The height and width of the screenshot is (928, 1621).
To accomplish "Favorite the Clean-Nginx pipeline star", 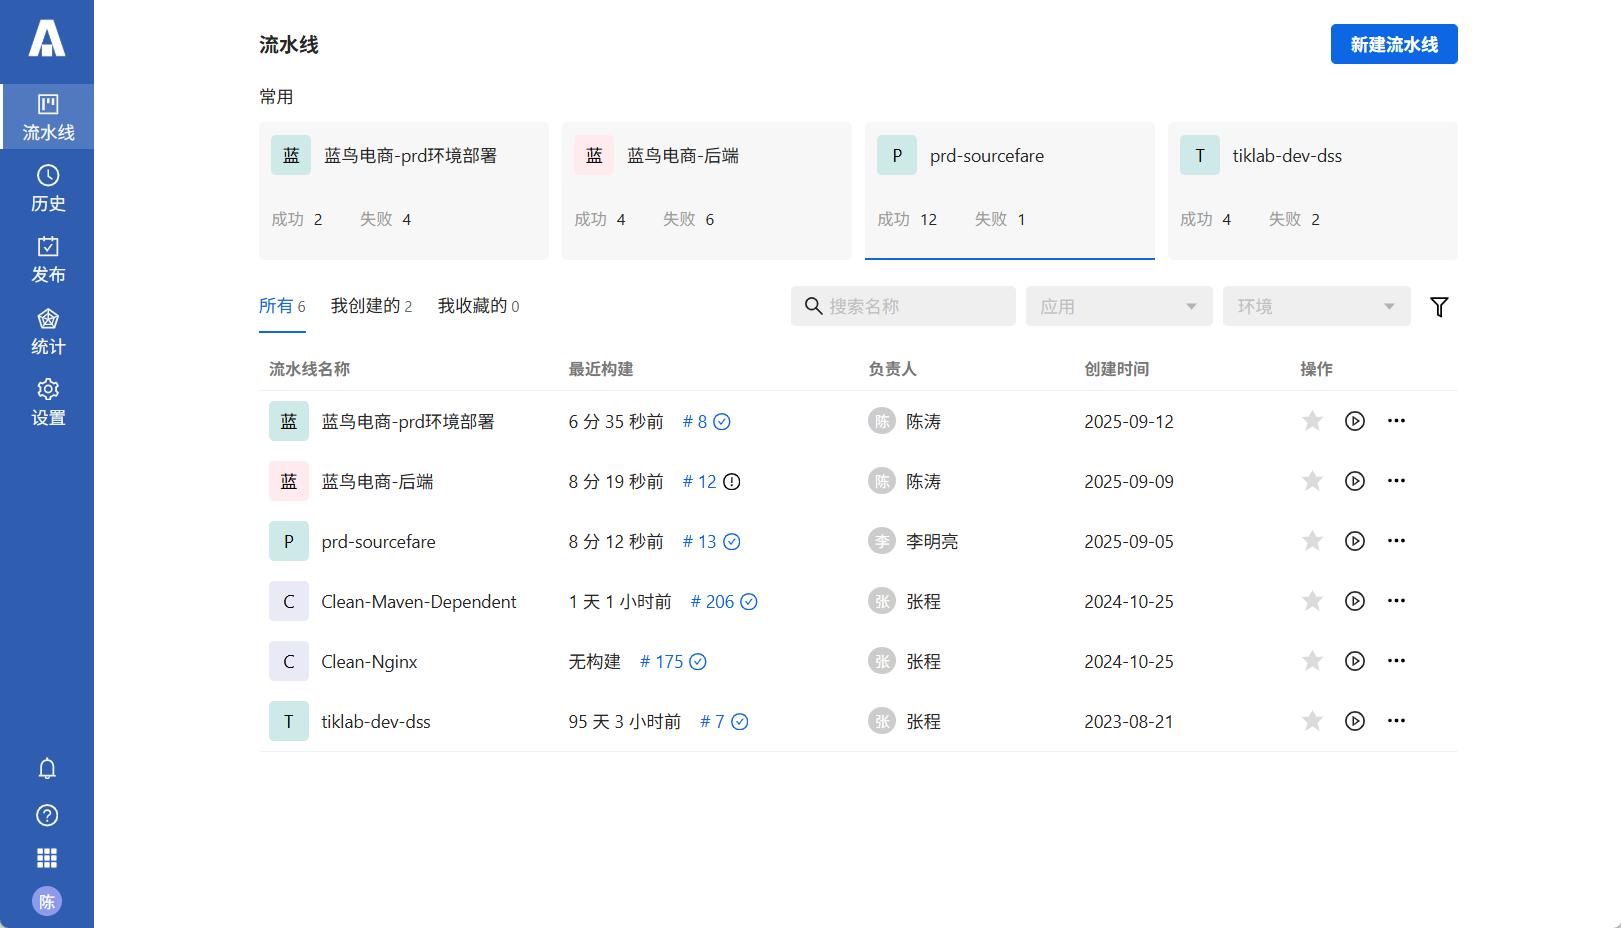I will point(1312,661).
